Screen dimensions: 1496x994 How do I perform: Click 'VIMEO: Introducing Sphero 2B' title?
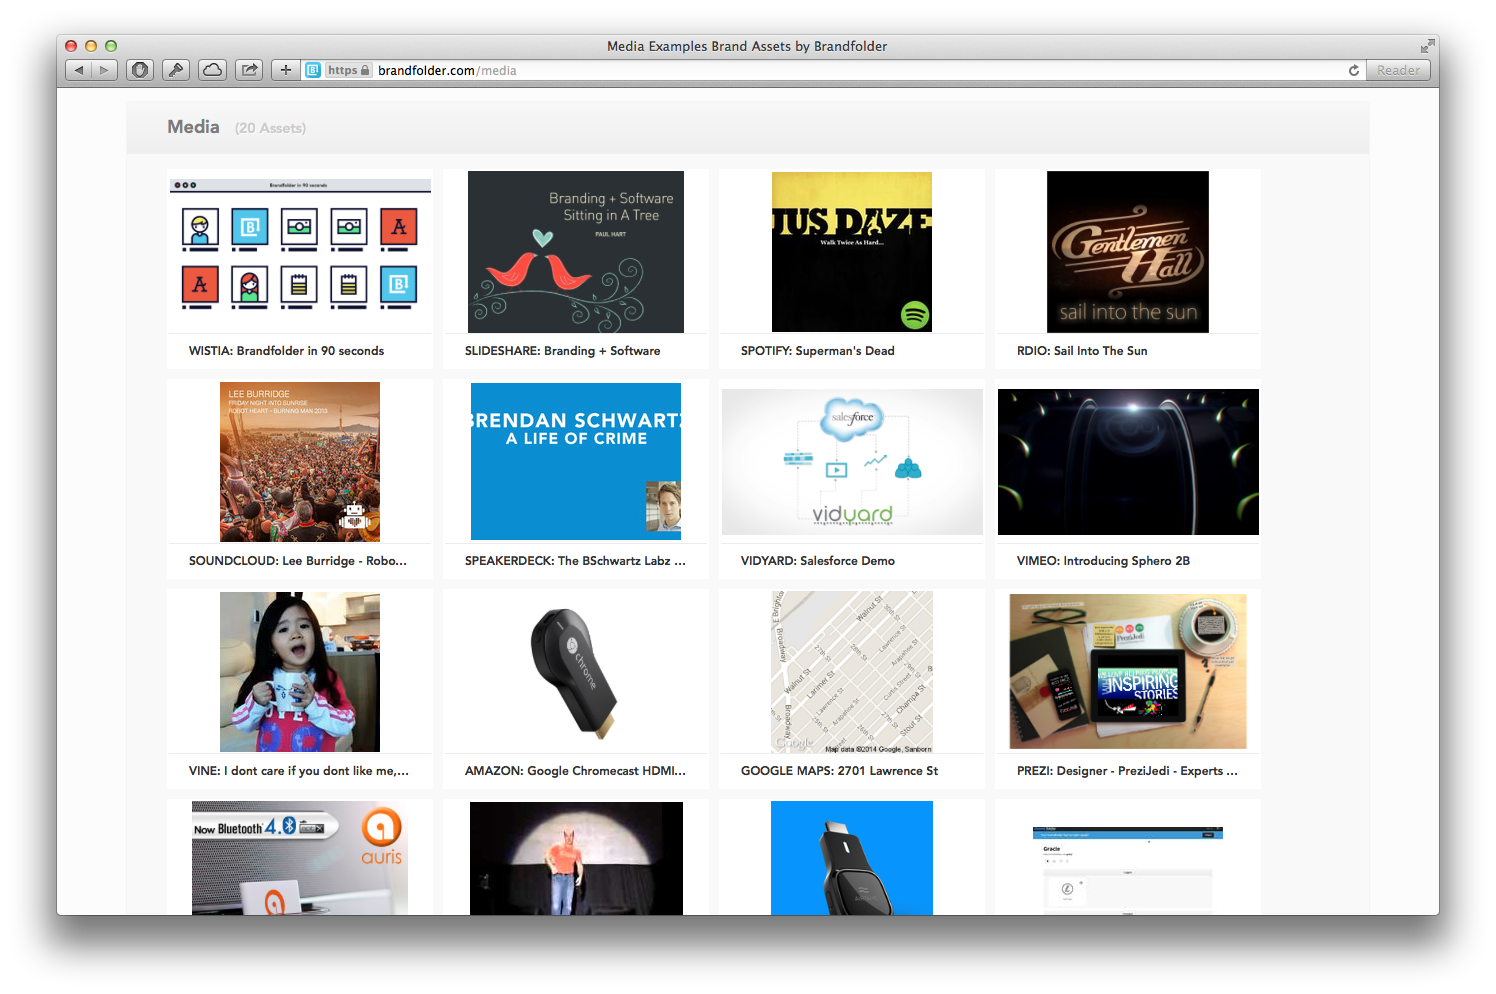click(1103, 561)
